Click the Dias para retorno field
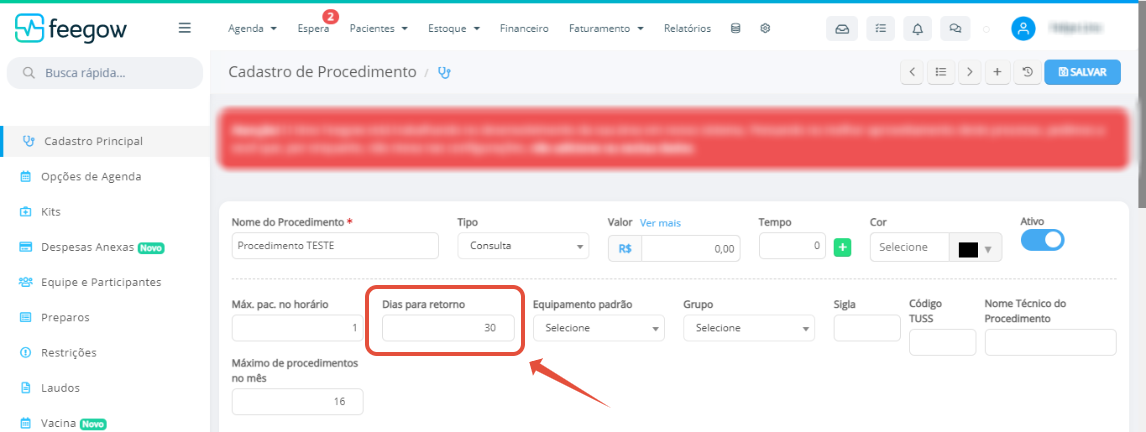The width and height of the screenshot is (1146, 432). click(447, 328)
